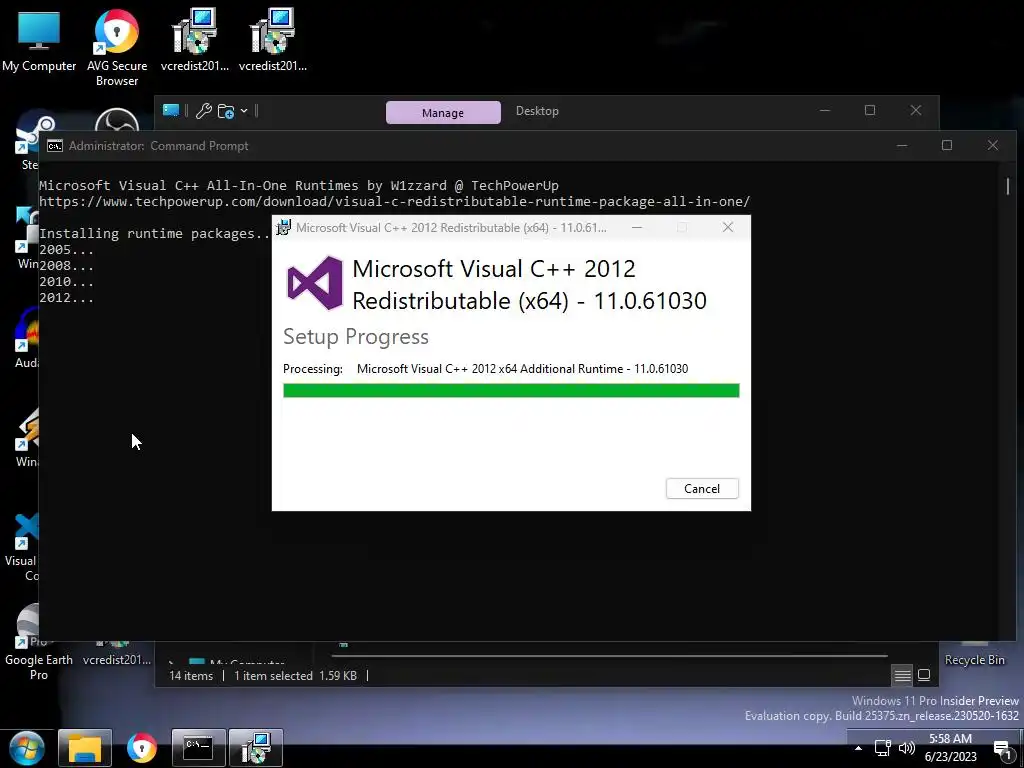Click the new folder icon in Explorer toolbar

point(226,111)
